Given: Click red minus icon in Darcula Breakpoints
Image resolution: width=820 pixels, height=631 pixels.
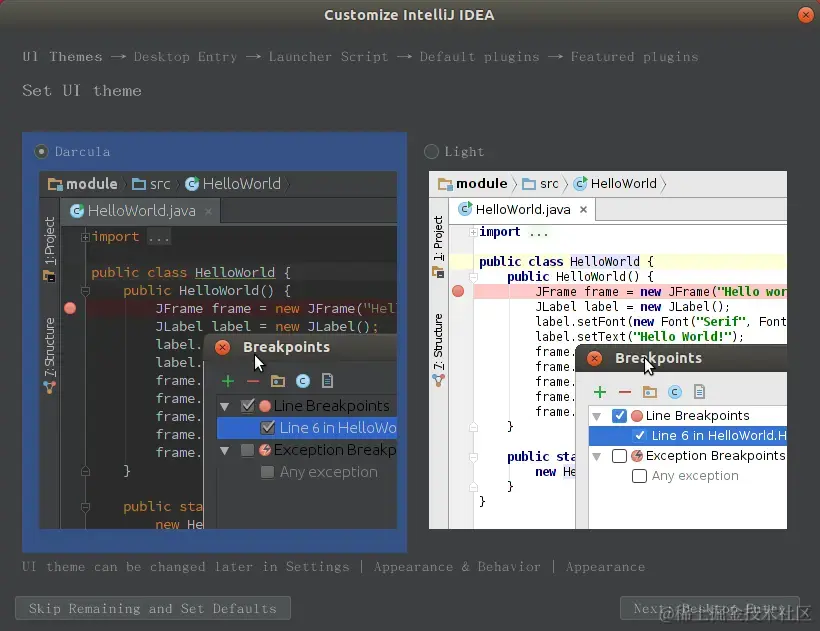Looking at the screenshot, I should click(253, 381).
